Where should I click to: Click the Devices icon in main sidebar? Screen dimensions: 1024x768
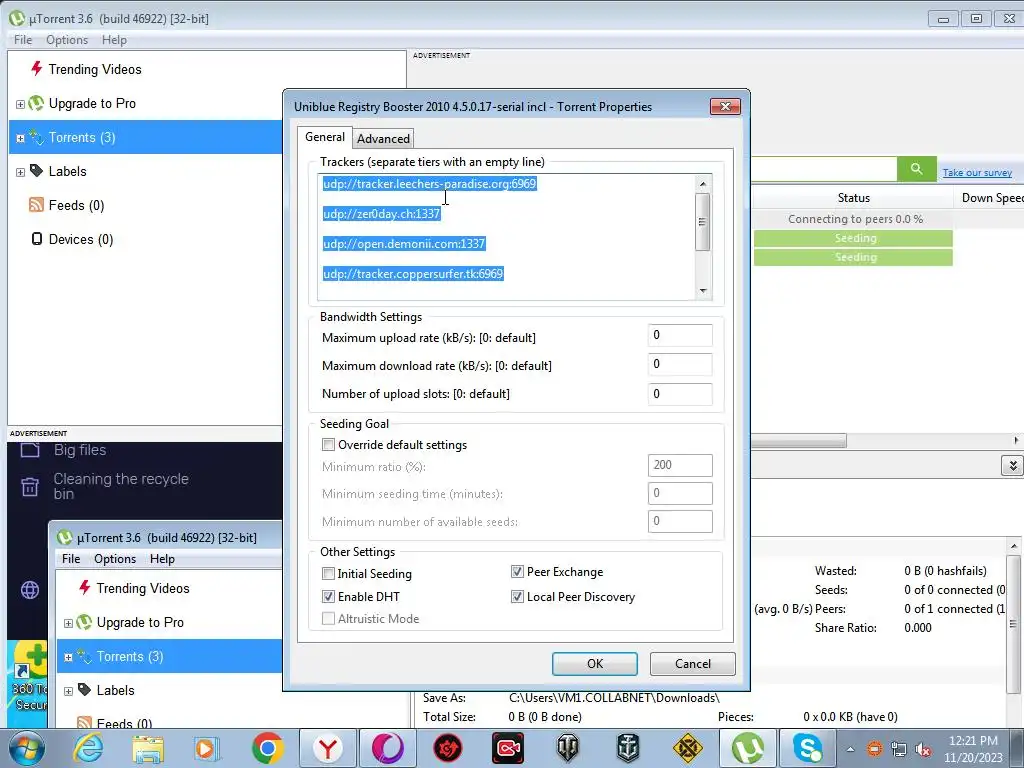pos(37,239)
